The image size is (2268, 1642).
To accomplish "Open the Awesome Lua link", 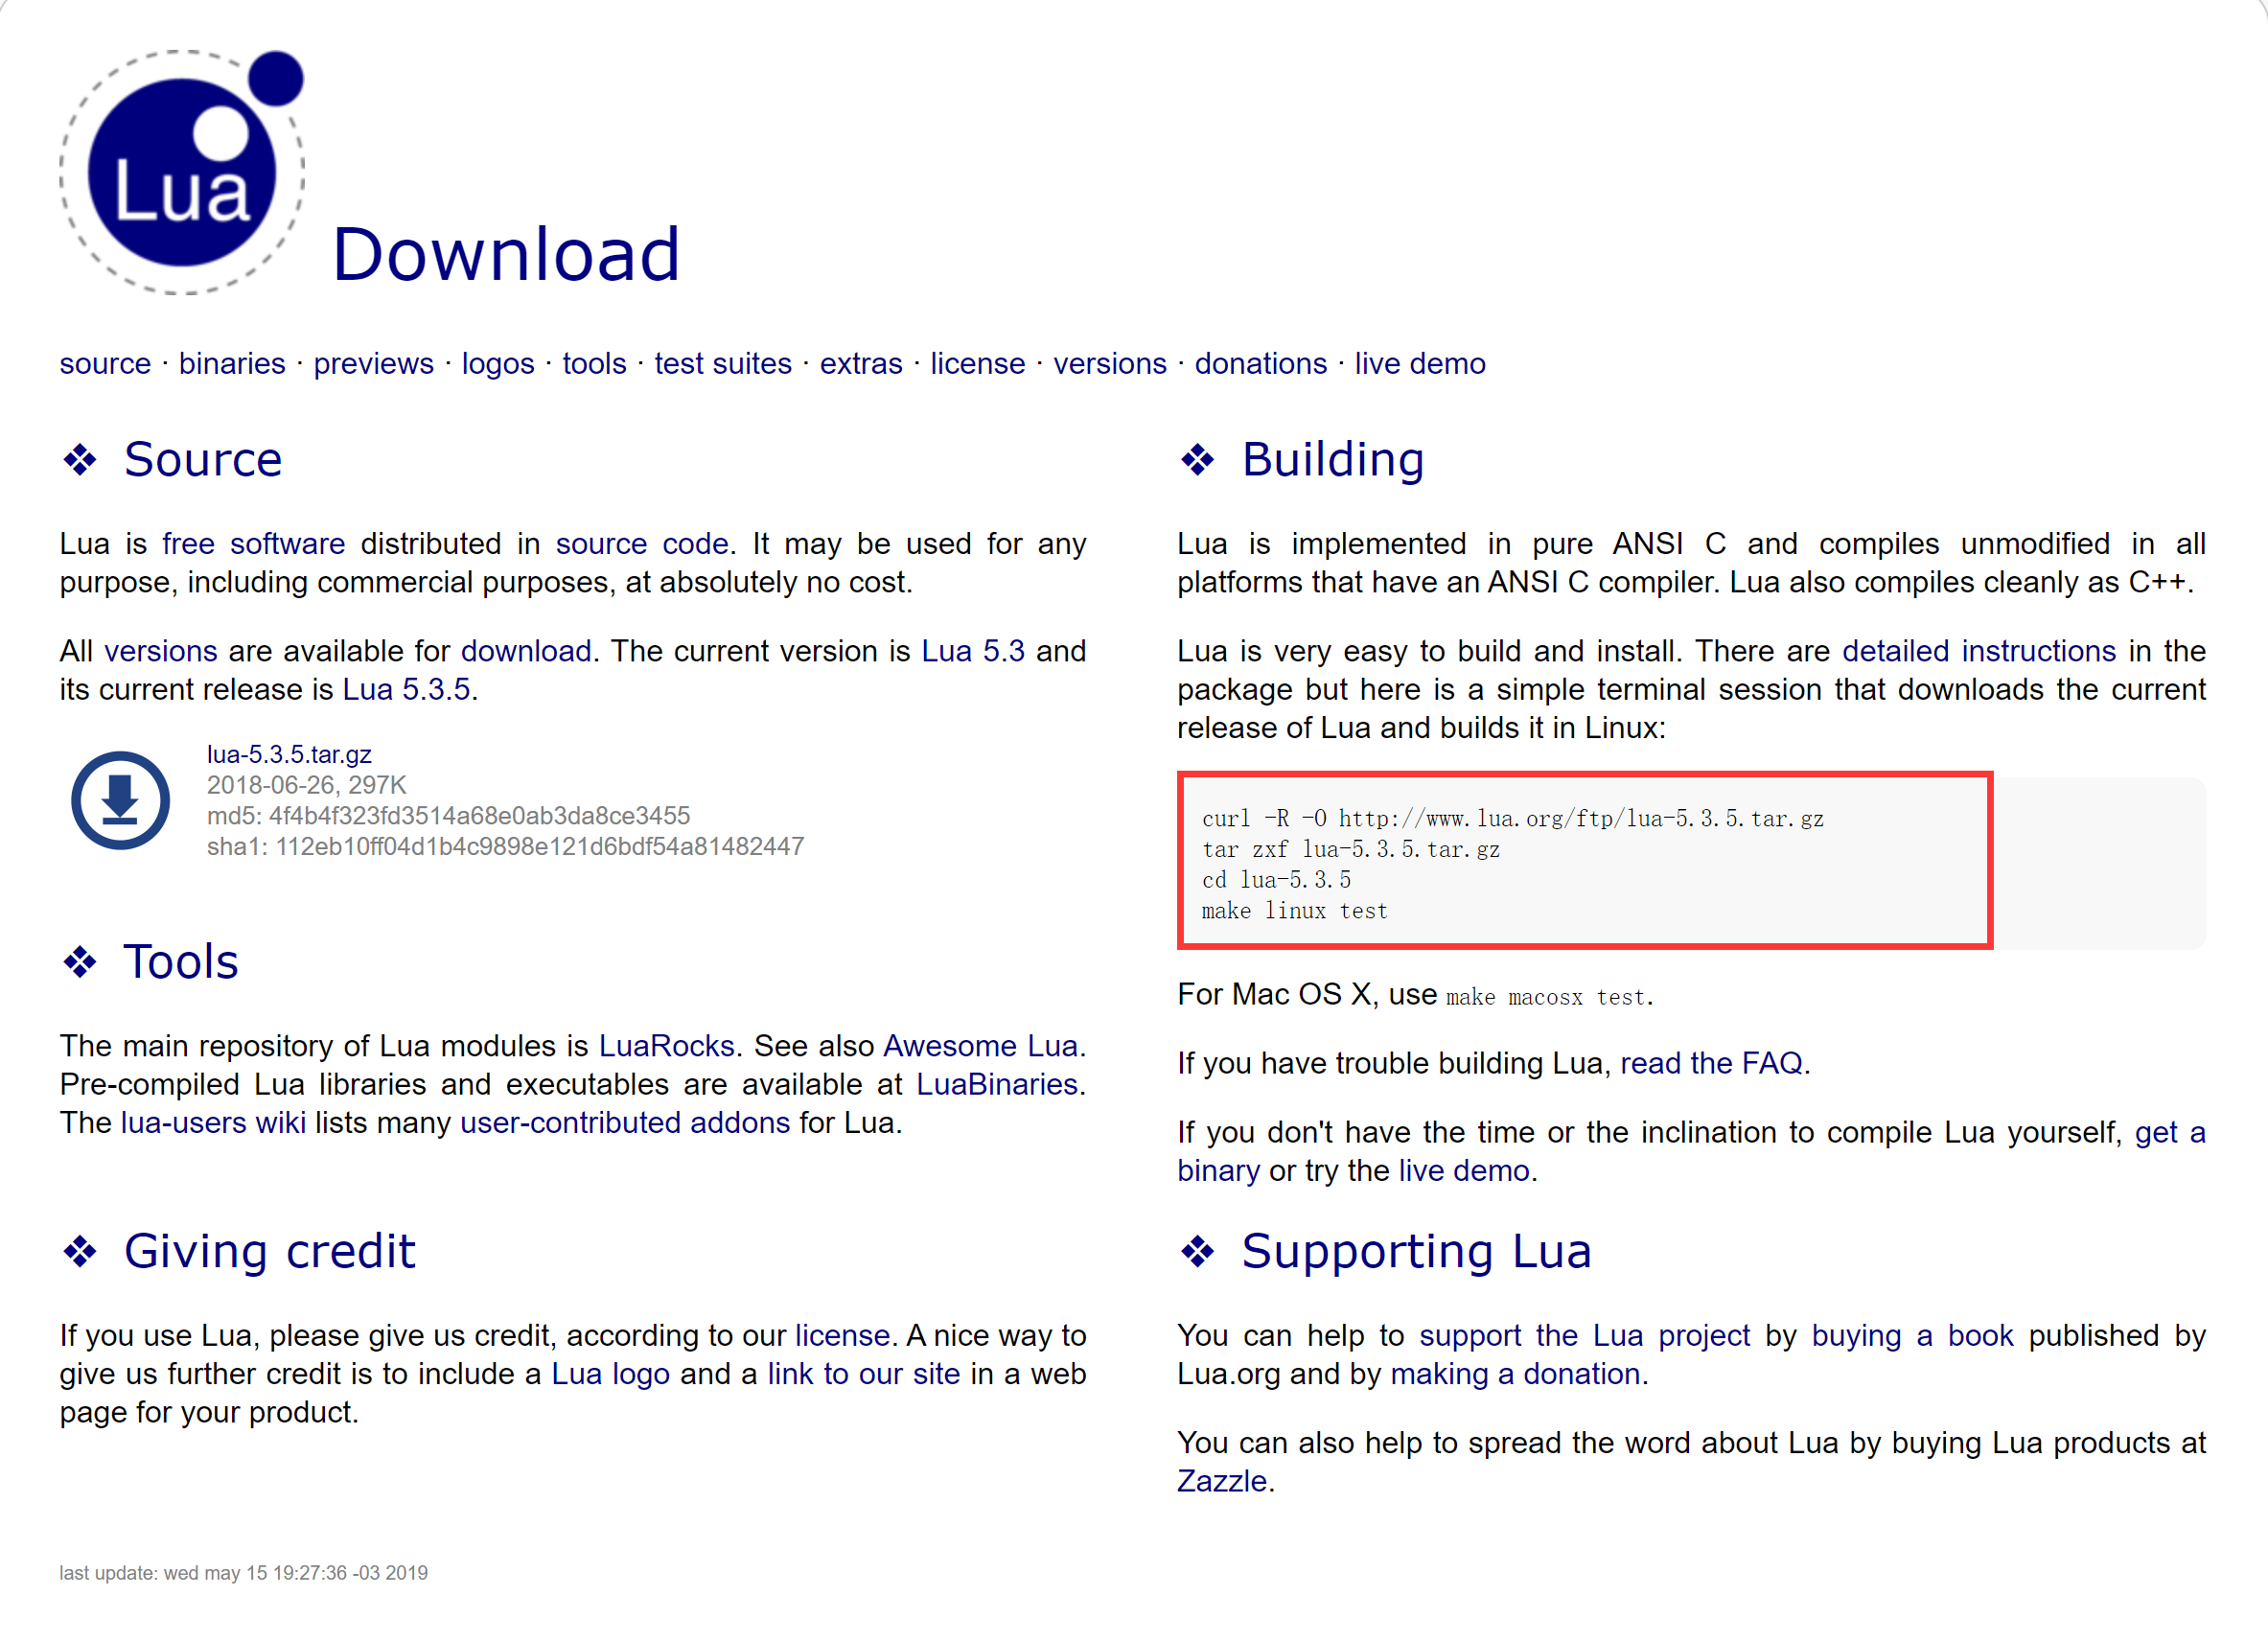I will point(980,1045).
